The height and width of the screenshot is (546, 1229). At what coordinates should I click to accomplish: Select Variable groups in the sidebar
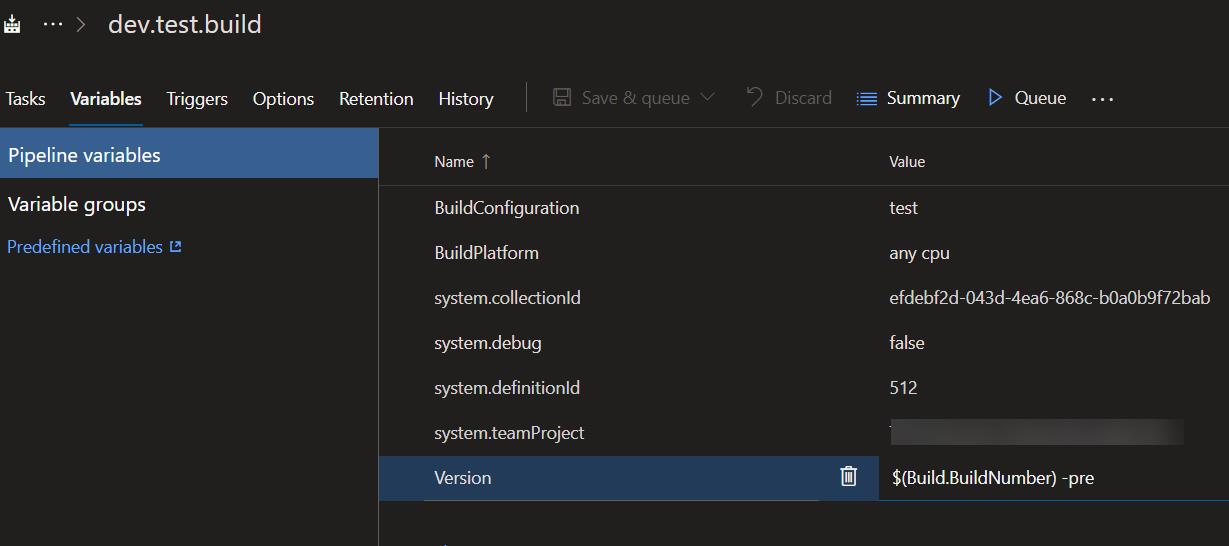pos(77,205)
